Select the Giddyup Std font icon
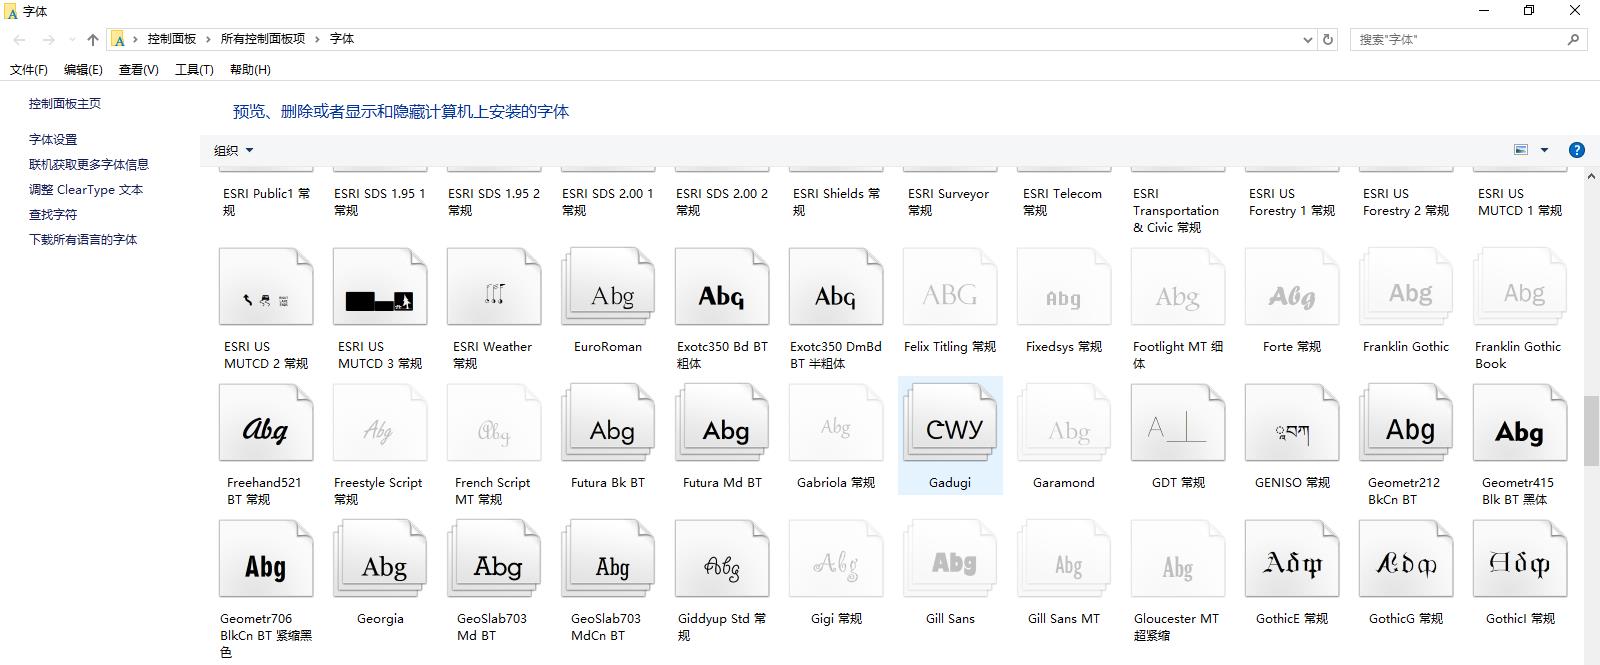This screenshot has height=665, width=1600. tap(722, 560)
